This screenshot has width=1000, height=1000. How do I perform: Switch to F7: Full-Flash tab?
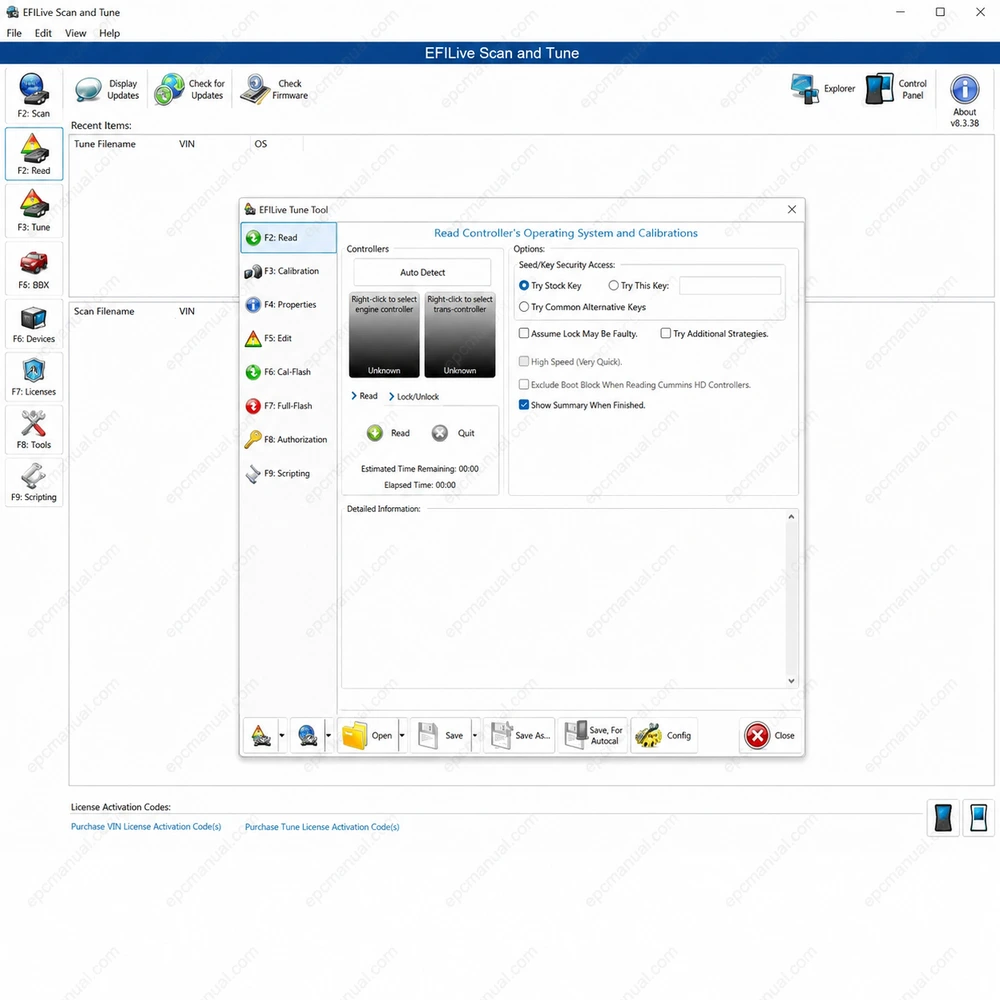click(x=288, y=406)
